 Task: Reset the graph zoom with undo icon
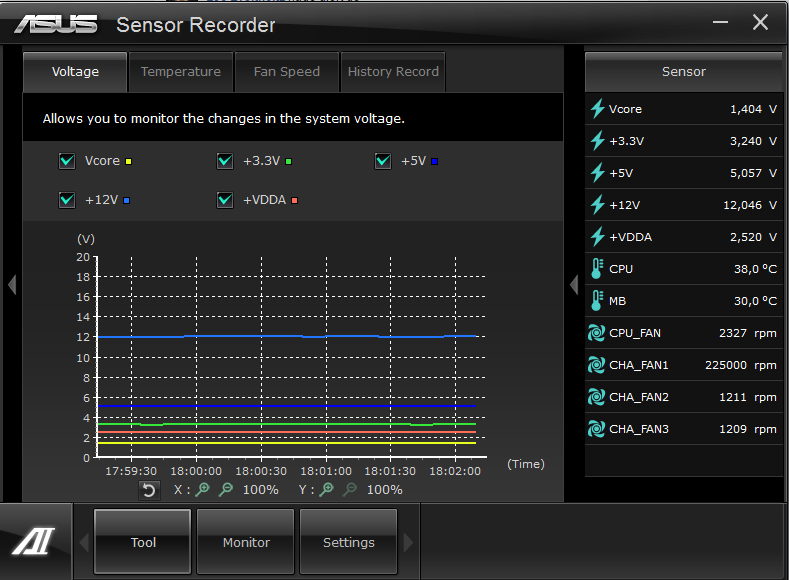(149, 490)
